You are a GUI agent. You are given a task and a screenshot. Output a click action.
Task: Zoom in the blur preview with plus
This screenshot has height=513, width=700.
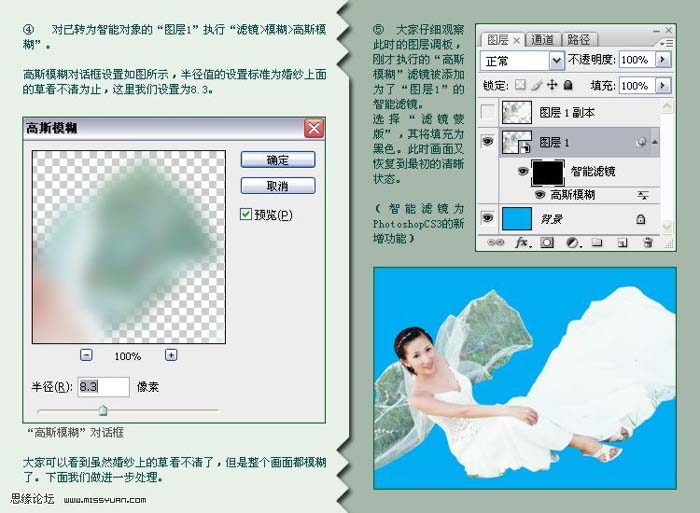coord(171,355)
